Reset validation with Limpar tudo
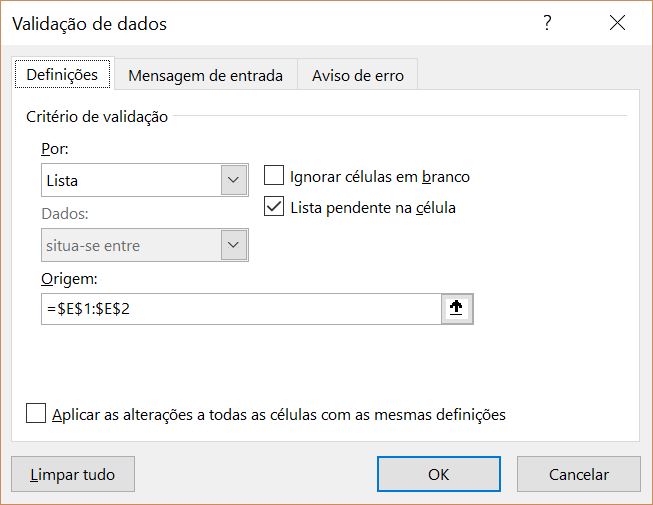The image size is (653, 505). coord(73,474)
